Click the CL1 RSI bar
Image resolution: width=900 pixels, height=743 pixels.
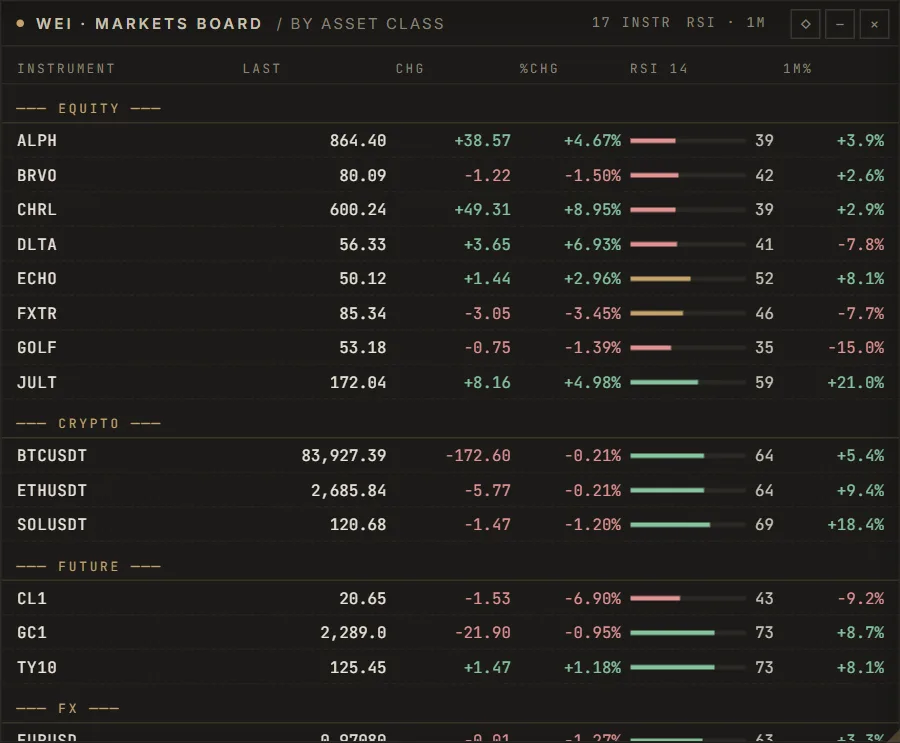pyautogui.click(x=688, y=599)
